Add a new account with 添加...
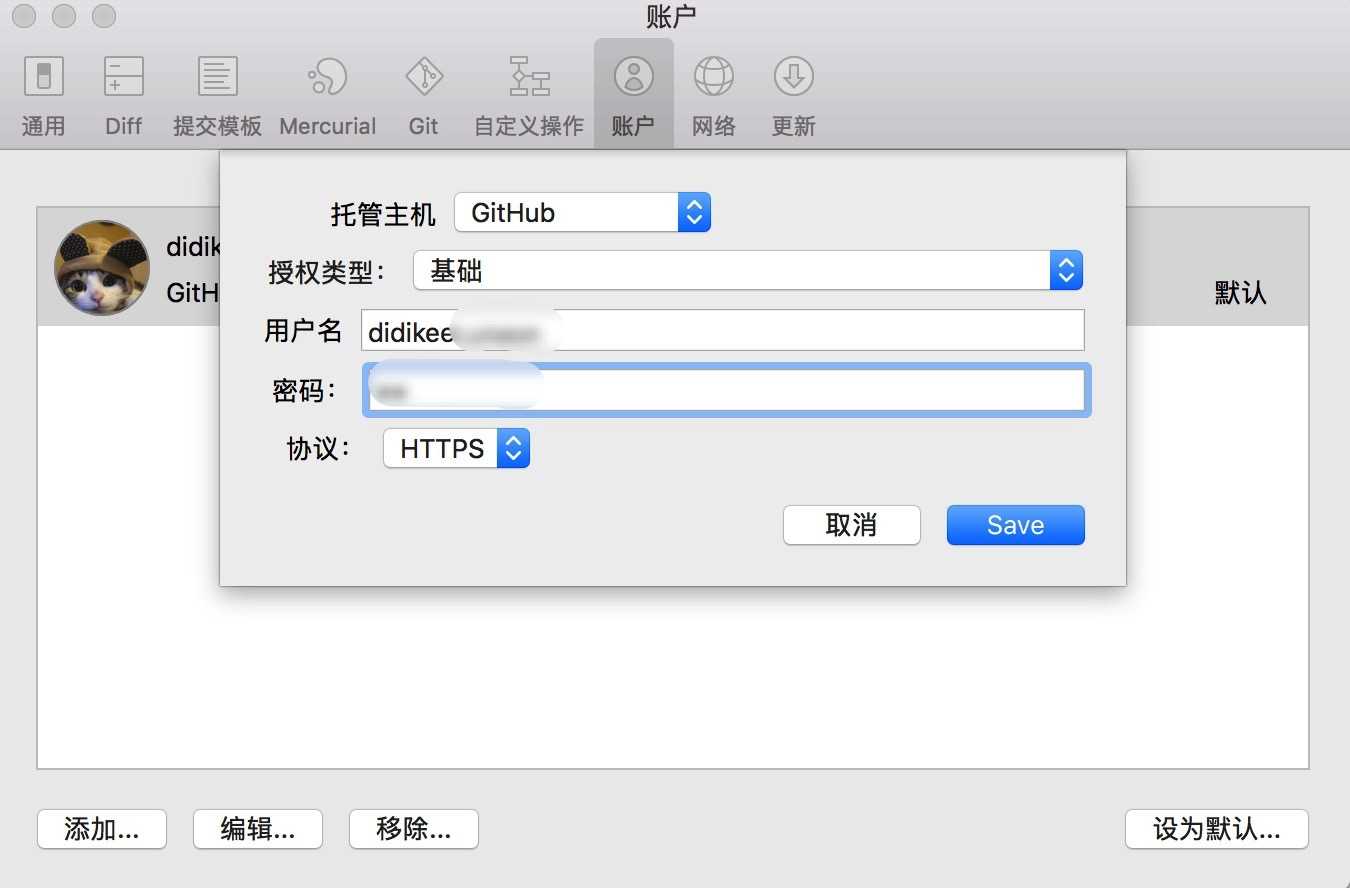Screen dimensions: 1350x888 tap(101, 829)
